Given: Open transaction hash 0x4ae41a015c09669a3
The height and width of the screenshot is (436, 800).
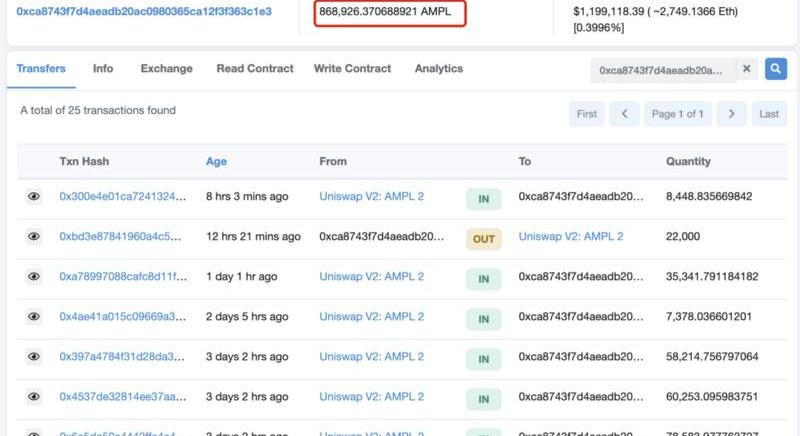Looking at the screenshot, I should pyautogui.click(x=122, y=316).
